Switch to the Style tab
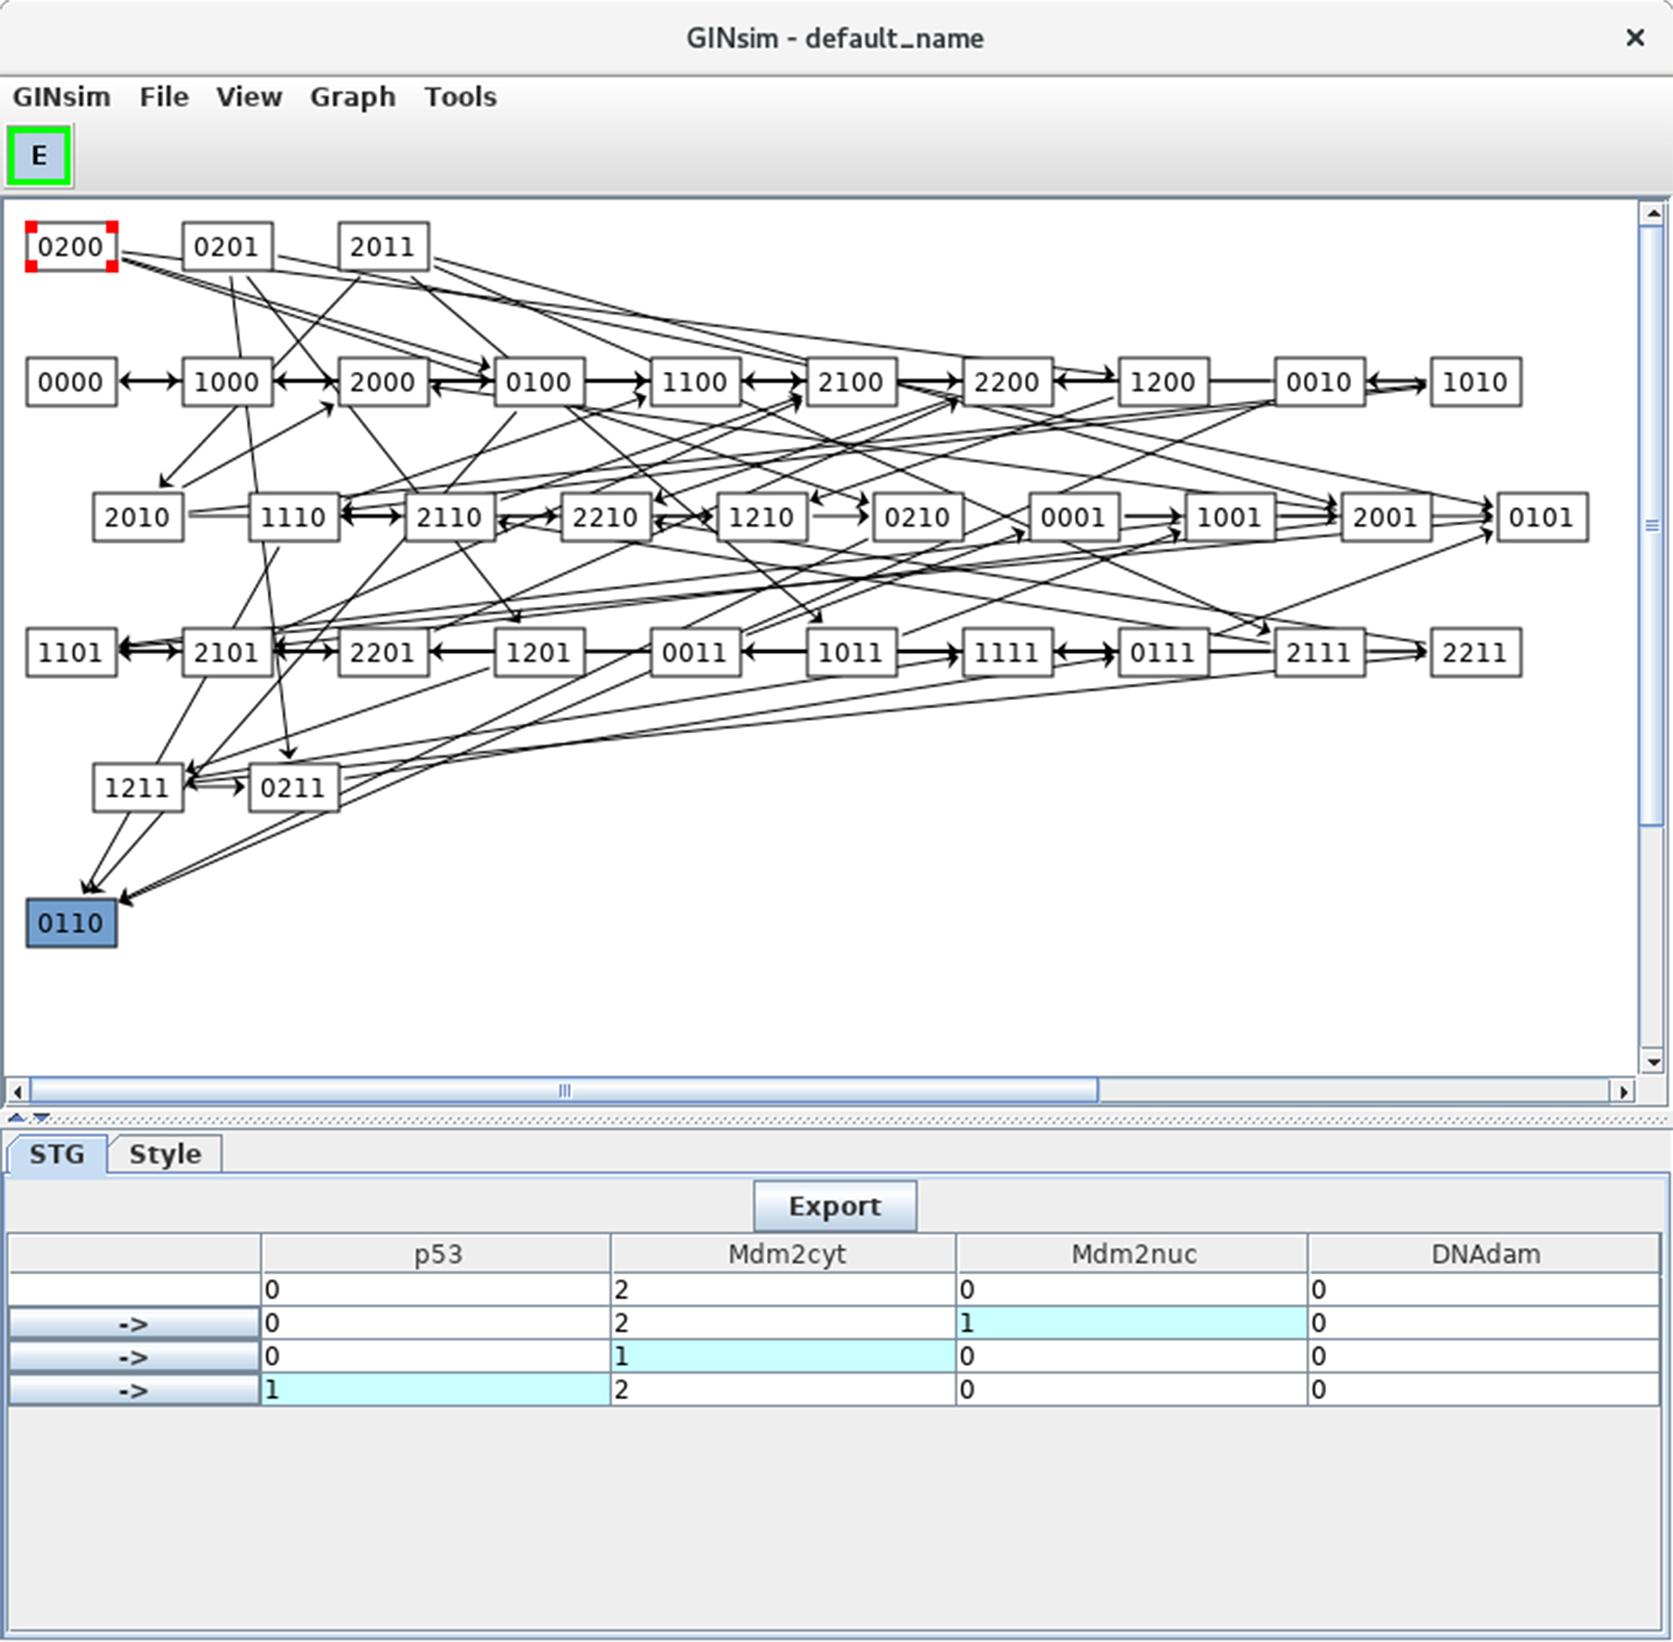This screenshot has height=1642, width=1673. coord(165,1154)
